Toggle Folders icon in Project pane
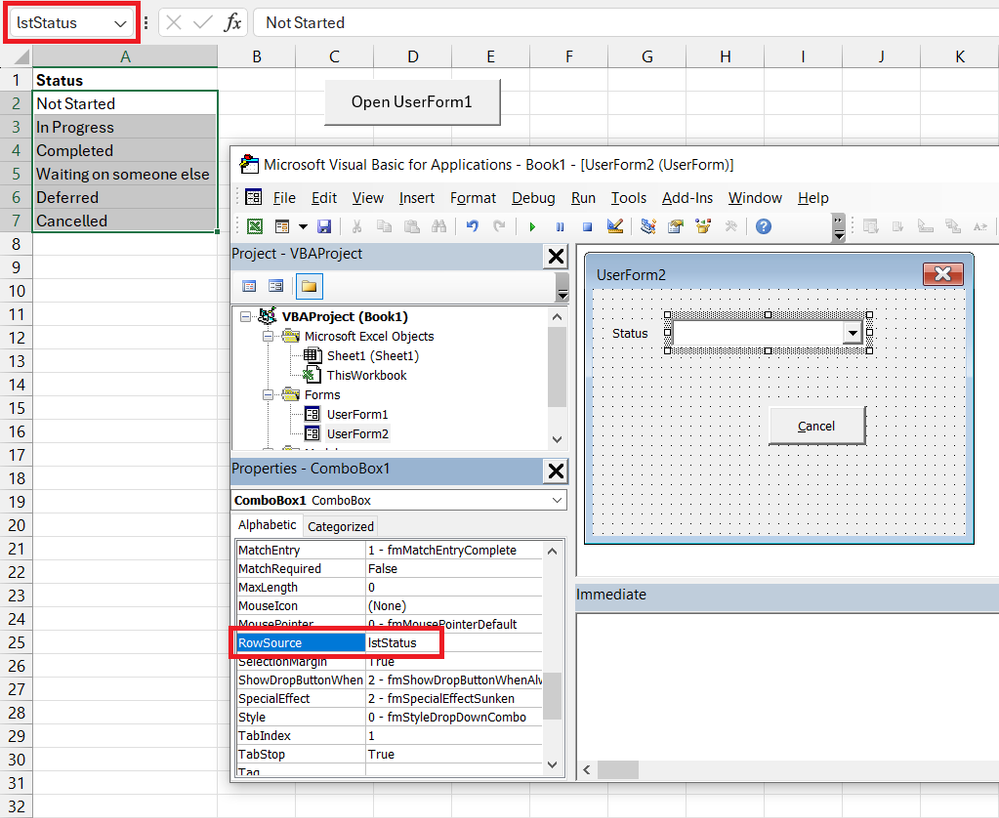This screenshot has height=818, width=999. pos(309,286)
